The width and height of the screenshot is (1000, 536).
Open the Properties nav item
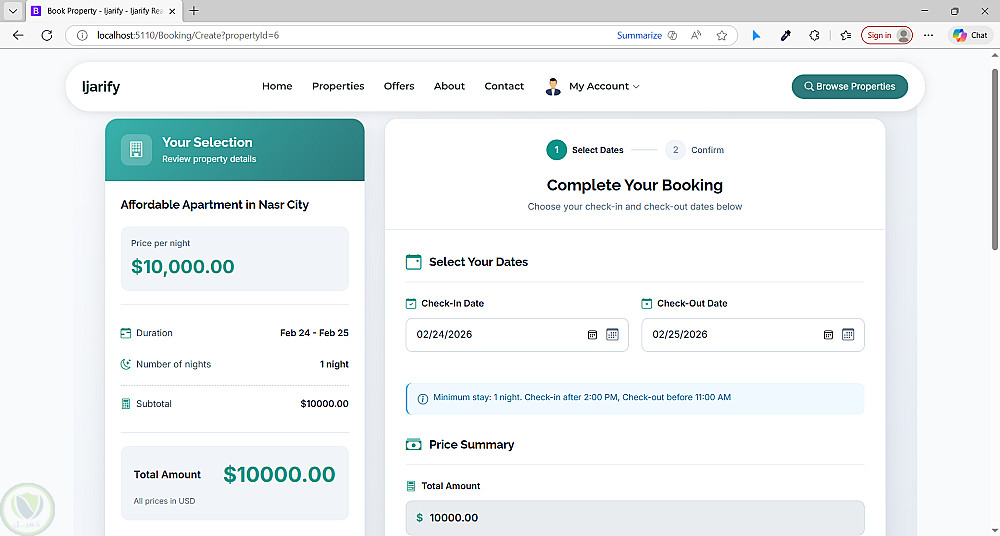338,86
